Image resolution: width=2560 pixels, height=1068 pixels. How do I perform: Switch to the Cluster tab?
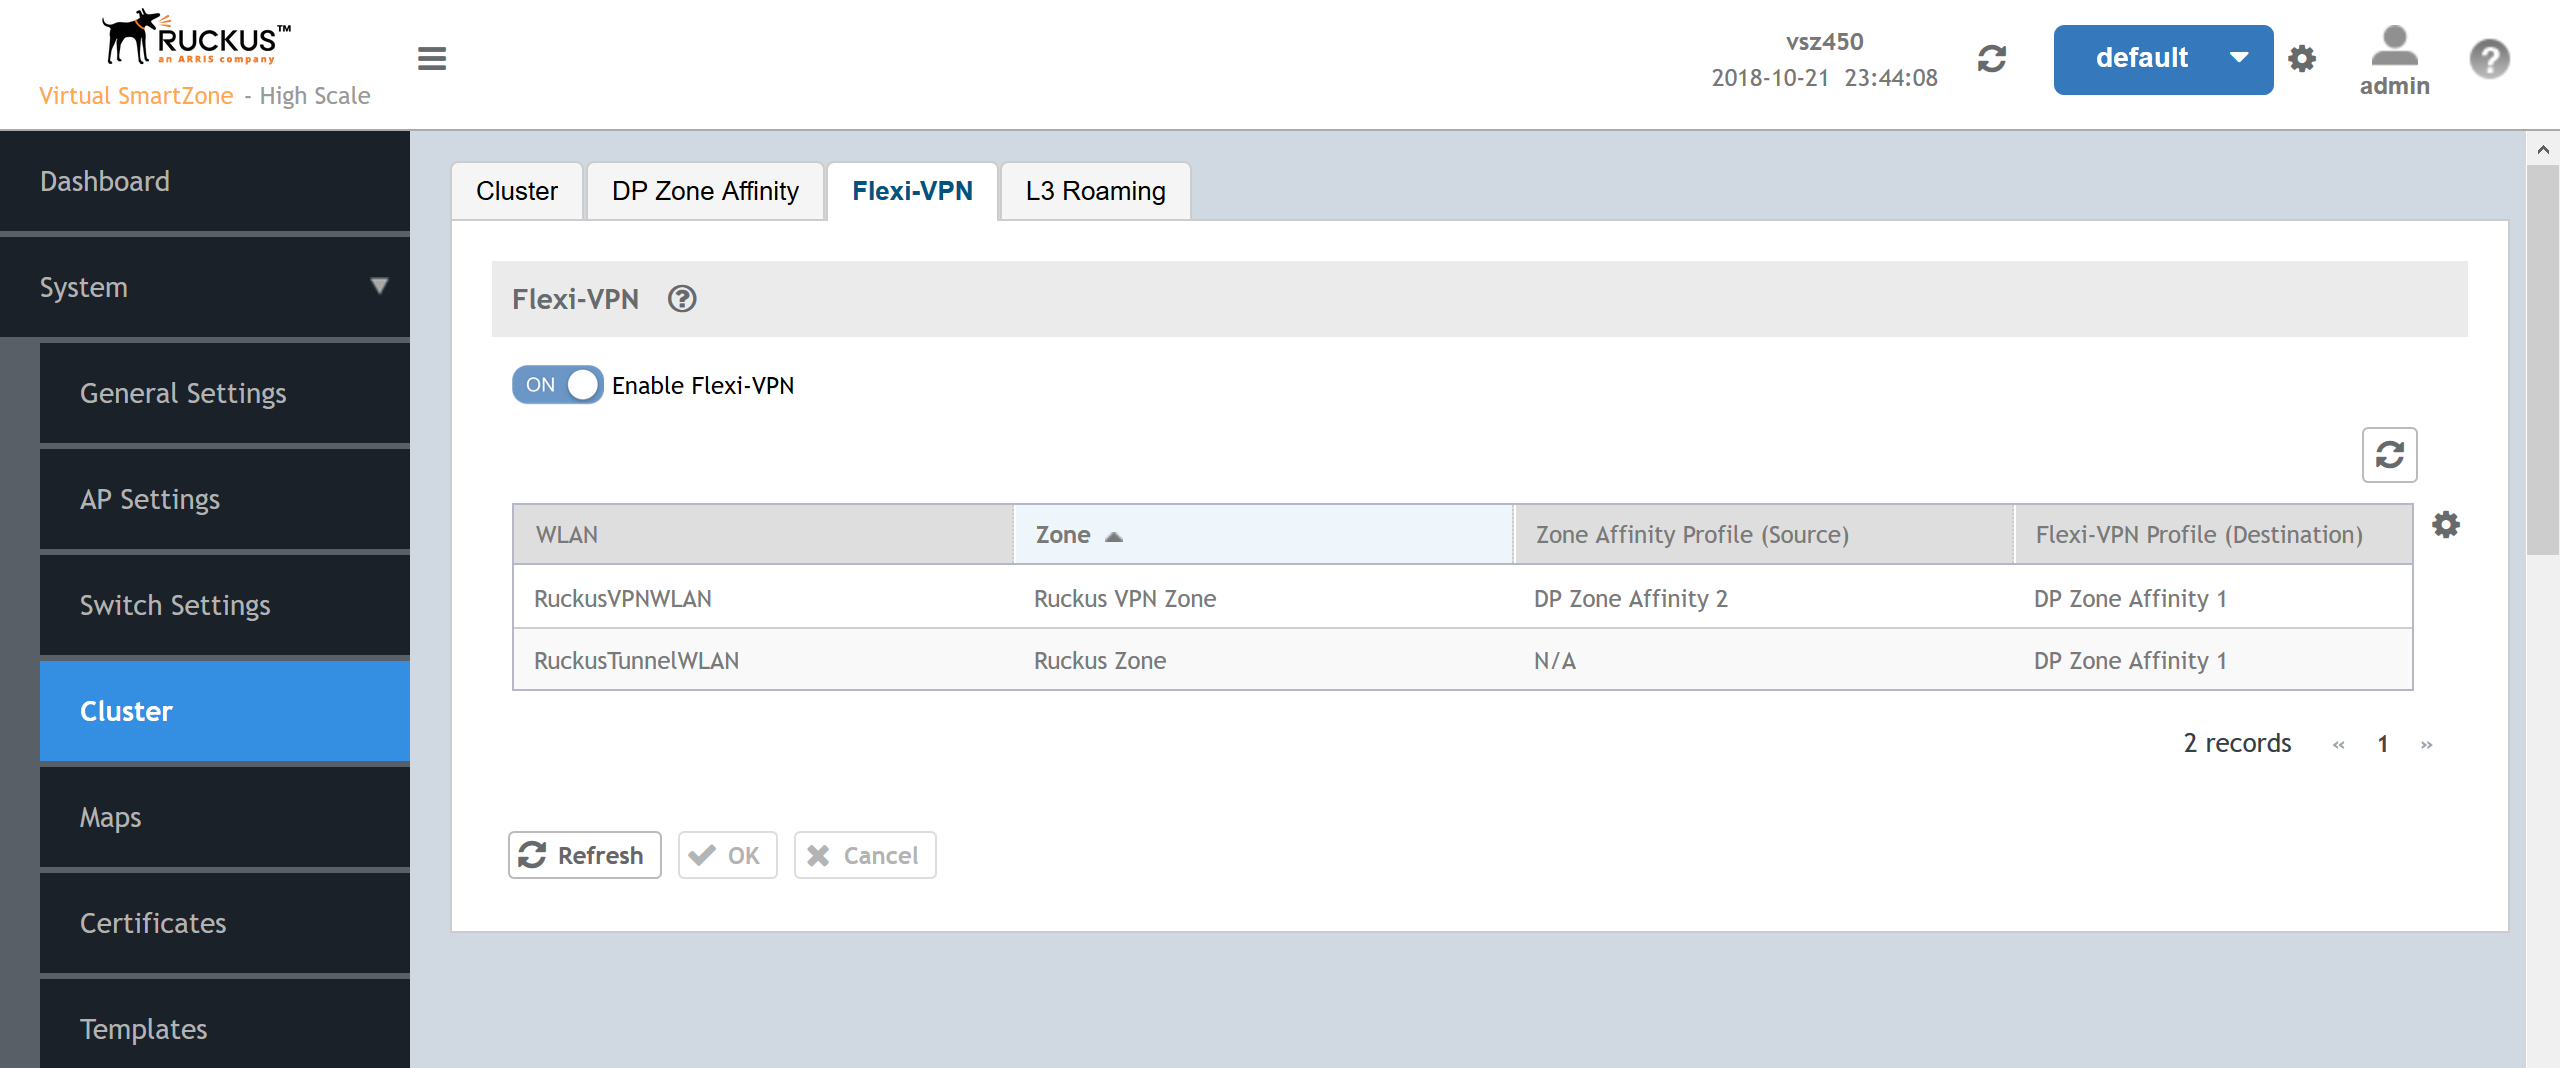pyautogui.click(x=516, y=191)
